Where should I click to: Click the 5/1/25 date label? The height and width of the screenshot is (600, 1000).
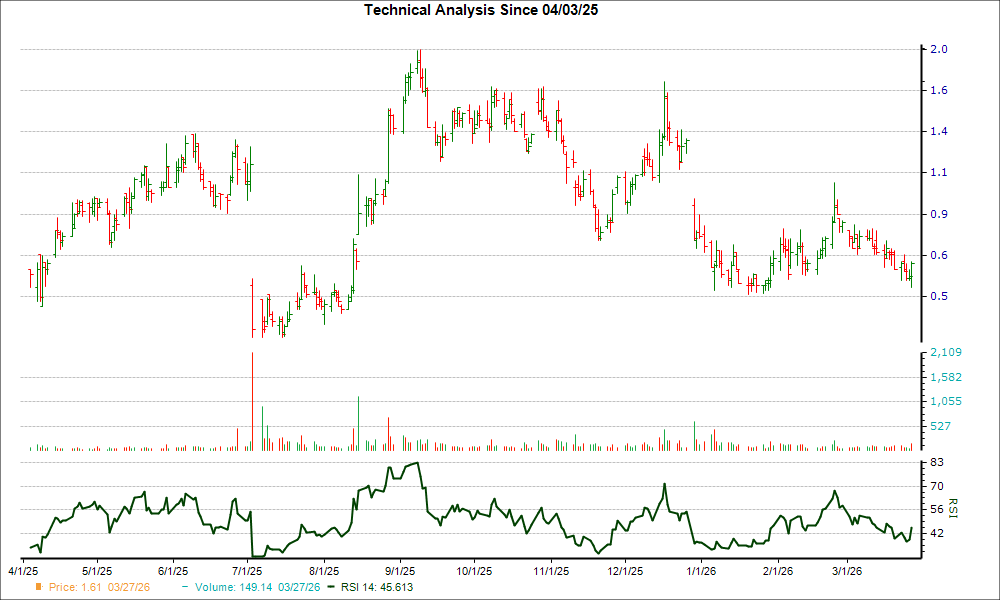pyautogui.click(x=96, y=571)
